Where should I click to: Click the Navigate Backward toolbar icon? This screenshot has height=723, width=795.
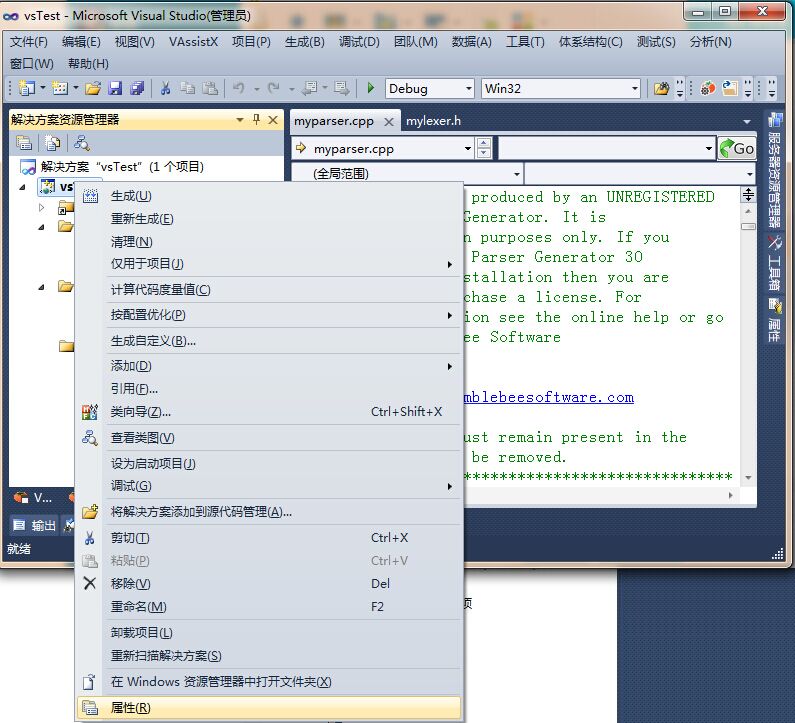click(x=309, y=88)
